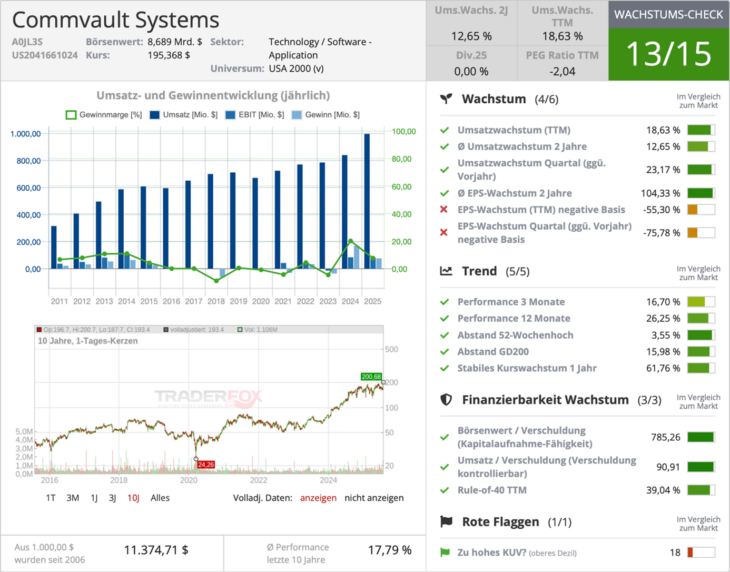
Task: Click the checkmark beside Börsenwert / Verschuldung
Action: 445,437
